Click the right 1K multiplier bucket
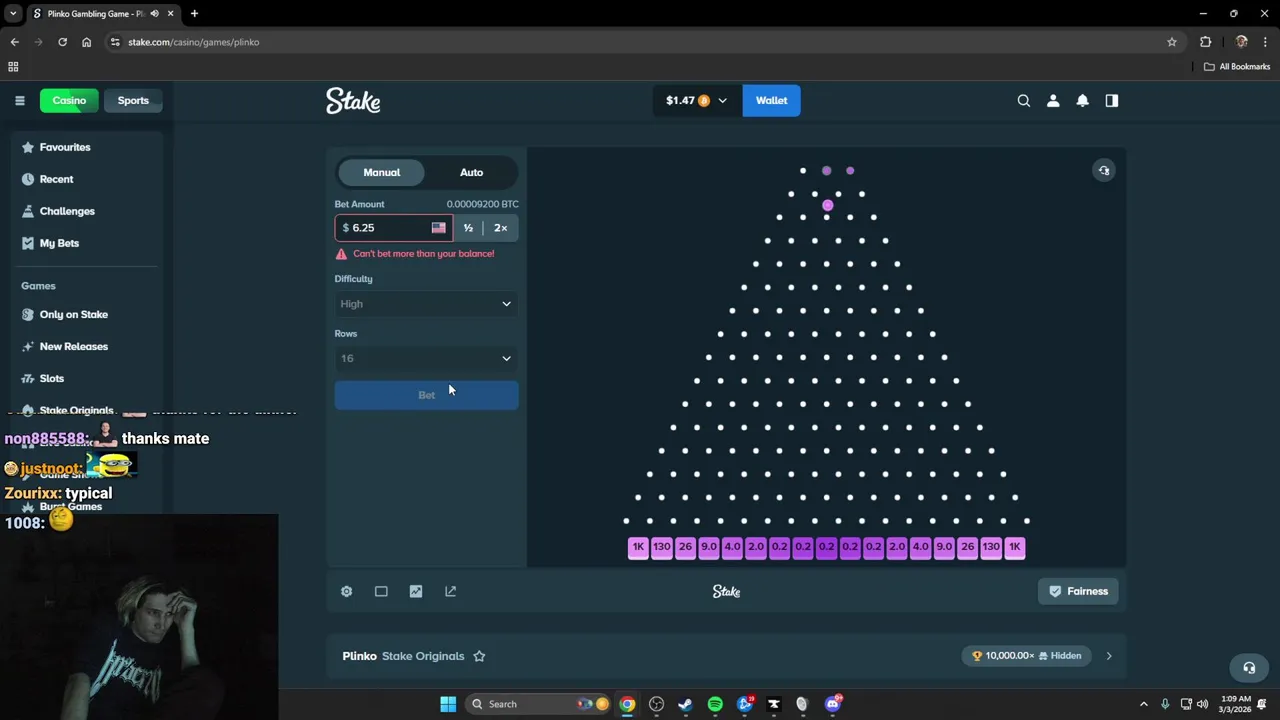Image resolution: width=1280 pixels, height=720 pixels. [x=1015, y=547]
